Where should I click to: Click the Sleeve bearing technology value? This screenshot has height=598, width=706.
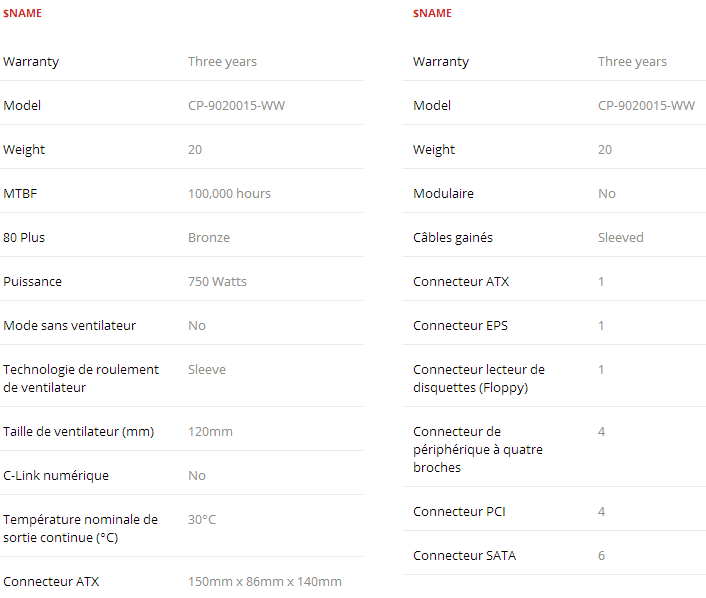207,370
